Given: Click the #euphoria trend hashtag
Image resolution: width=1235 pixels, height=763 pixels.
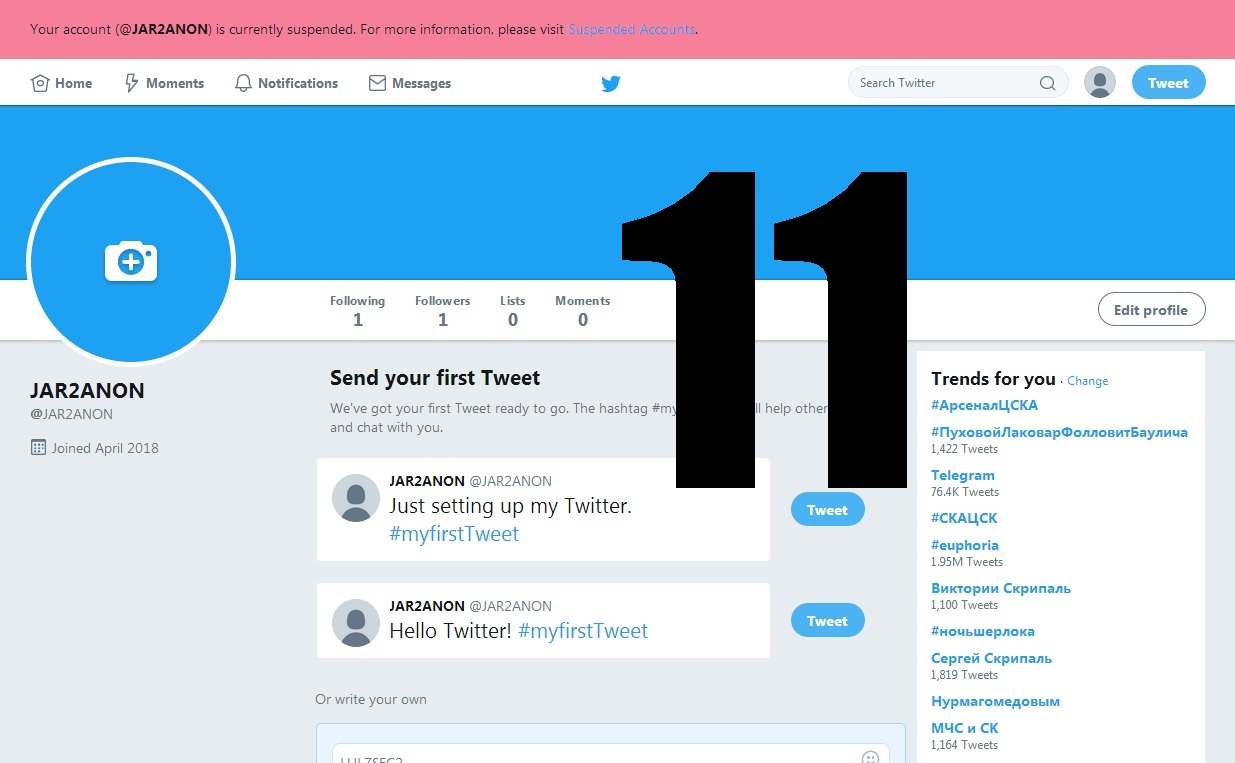Looking at the screenshot, I should [x=964, y=545].
